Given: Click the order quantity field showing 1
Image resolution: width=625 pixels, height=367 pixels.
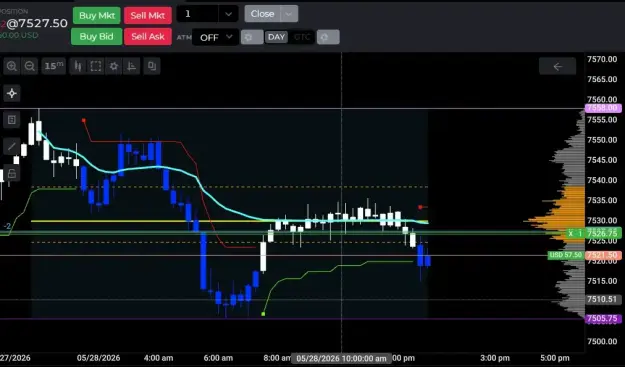Looking at the screenshot, I should point(197,14).
